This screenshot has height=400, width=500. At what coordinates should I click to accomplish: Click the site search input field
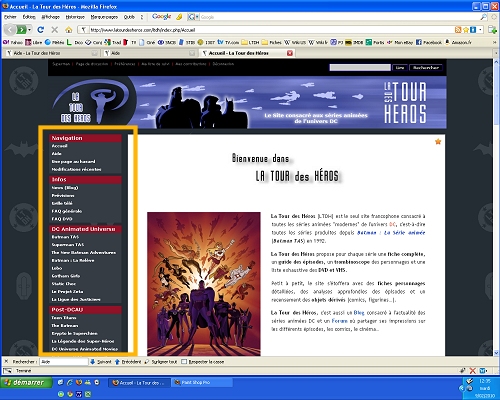point(360,68)
